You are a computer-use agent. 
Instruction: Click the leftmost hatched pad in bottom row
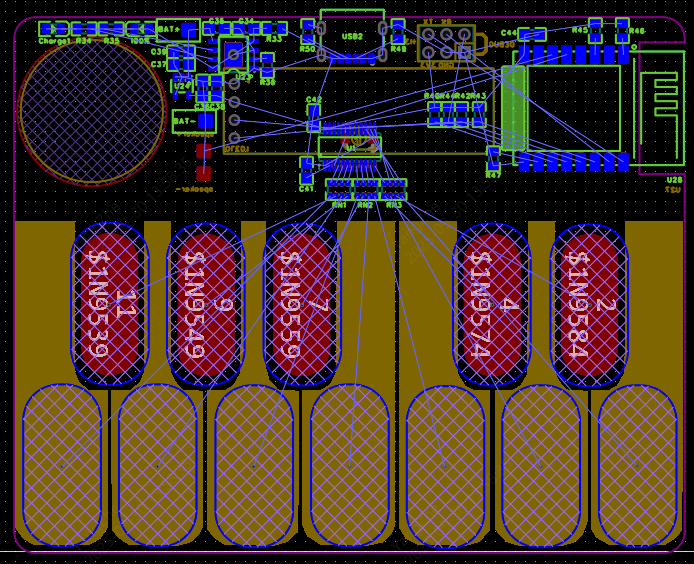tap(62, 465)
